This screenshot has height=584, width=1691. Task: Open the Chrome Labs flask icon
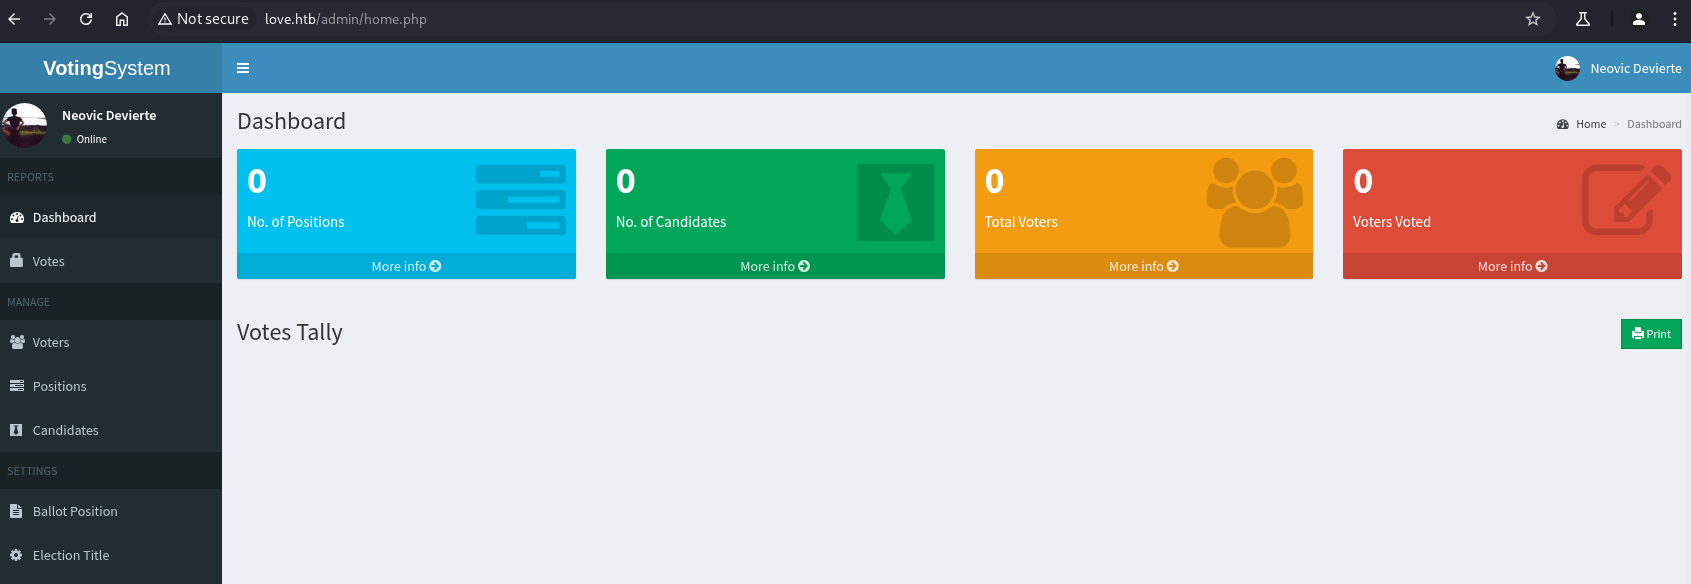pyautogui.click(x=1583, y=19)
